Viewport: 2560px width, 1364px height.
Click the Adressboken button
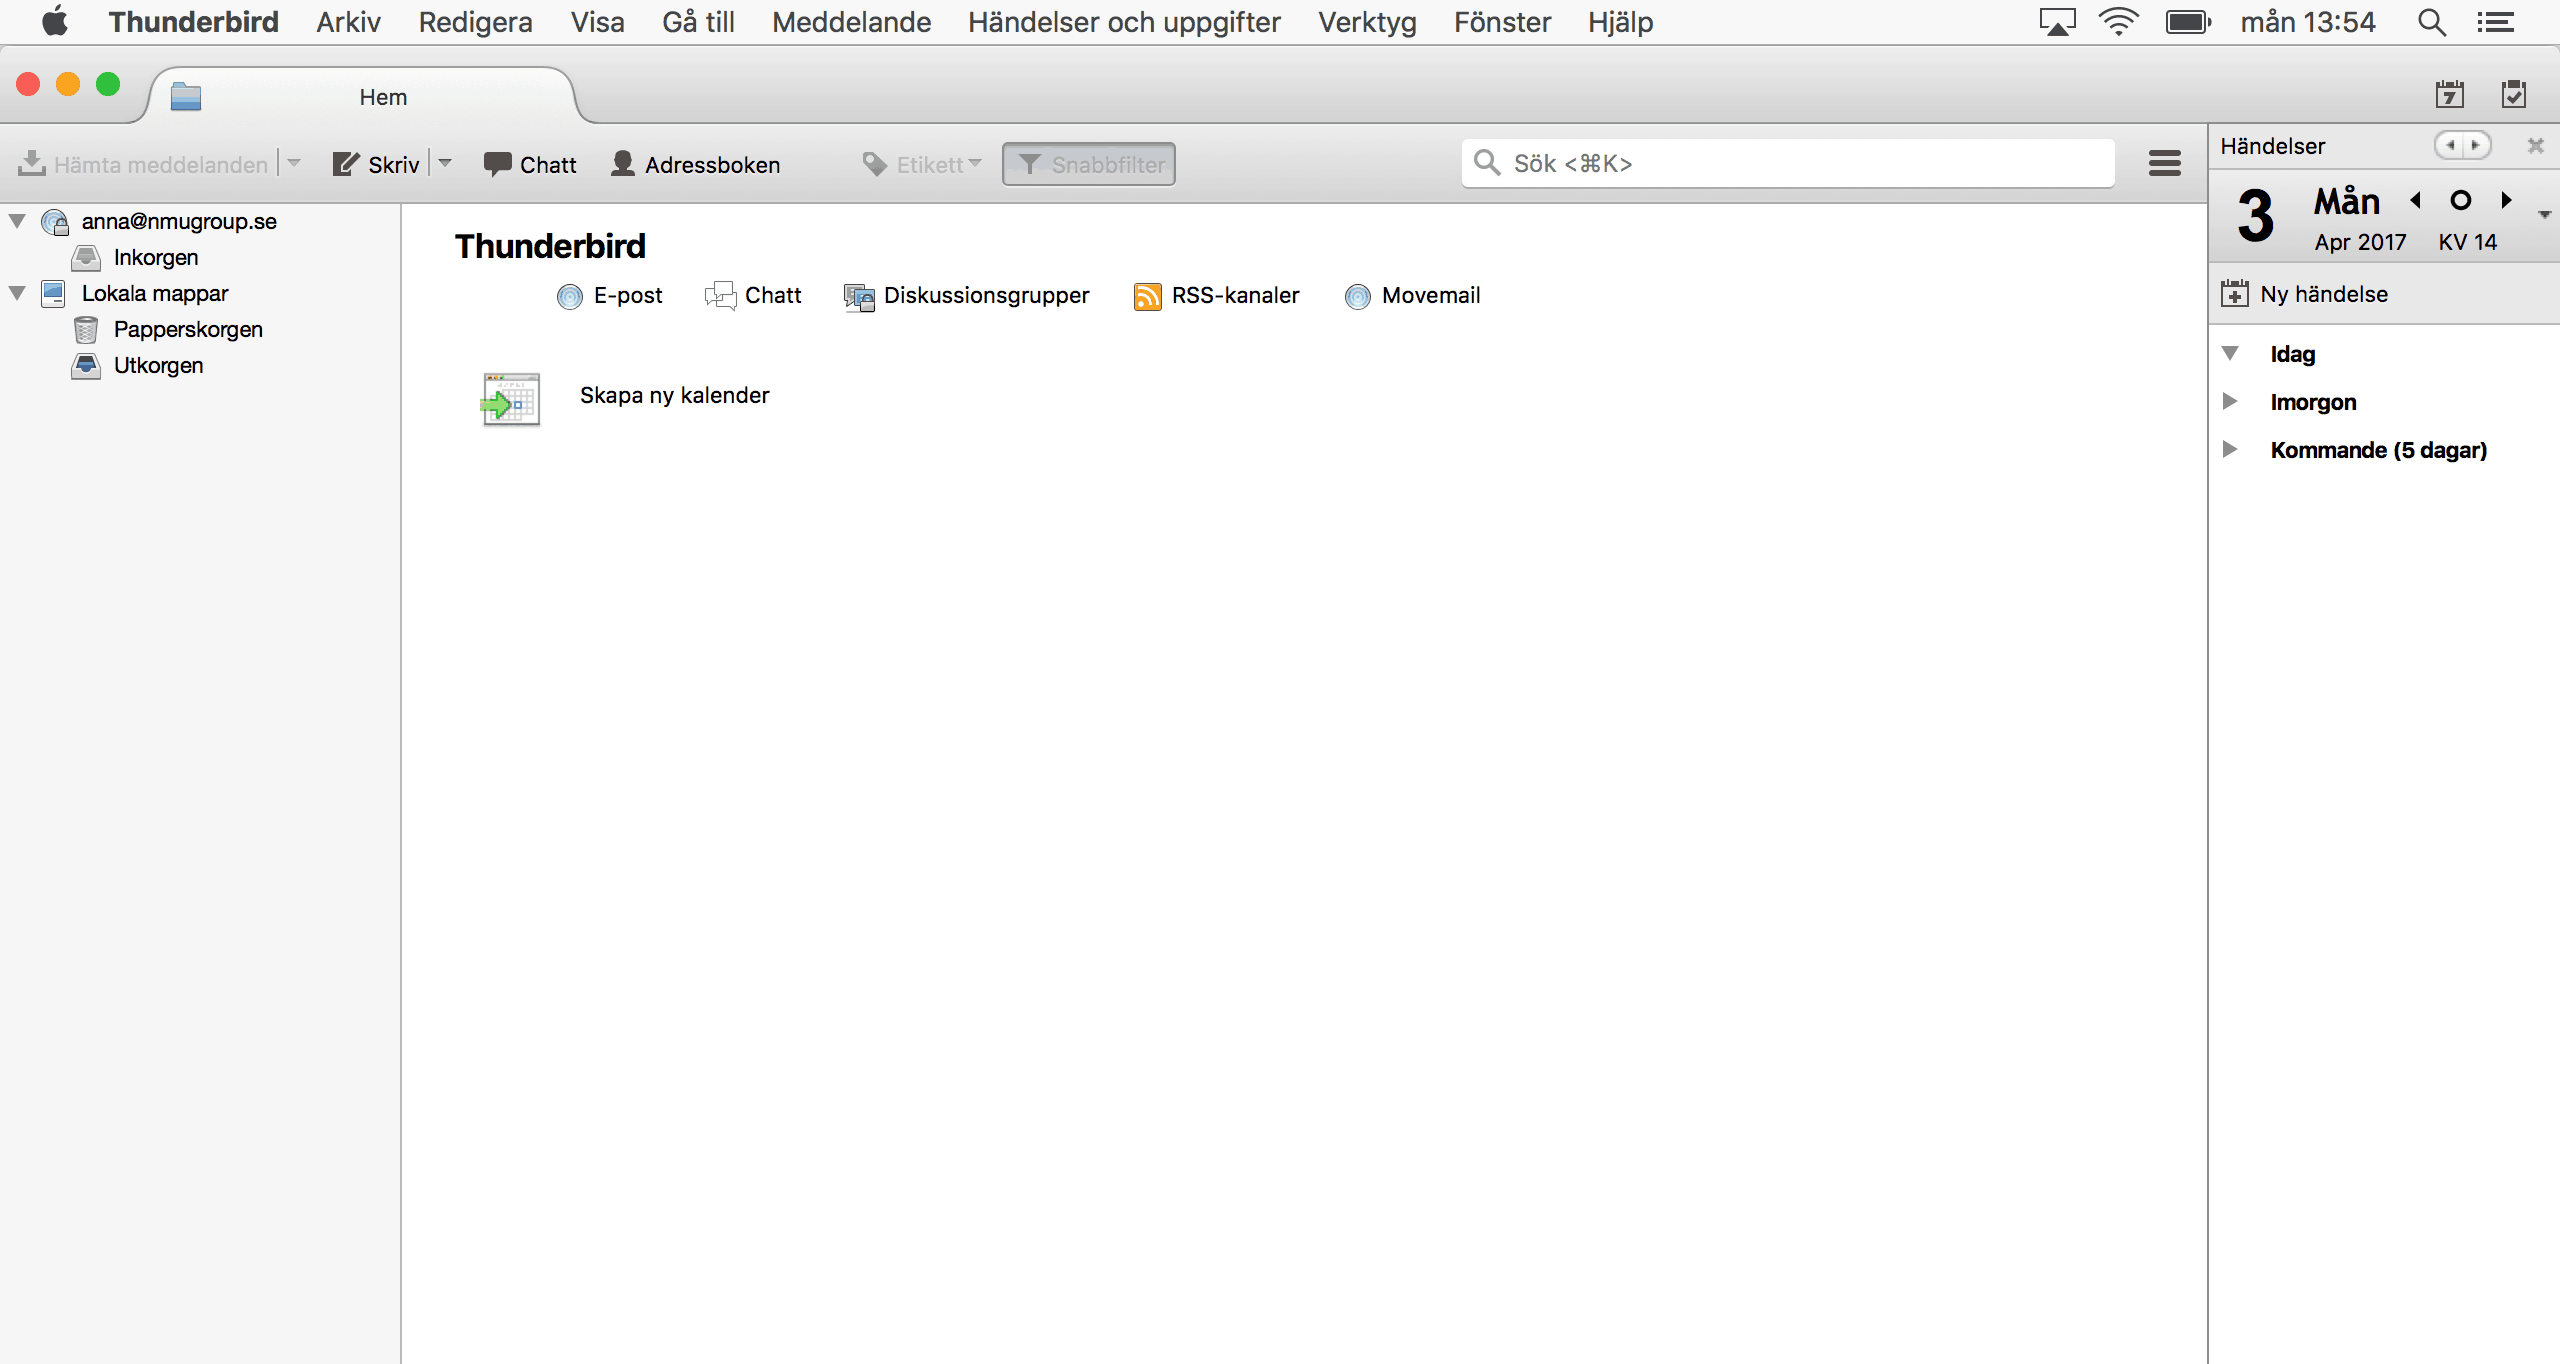click(696, 162)
